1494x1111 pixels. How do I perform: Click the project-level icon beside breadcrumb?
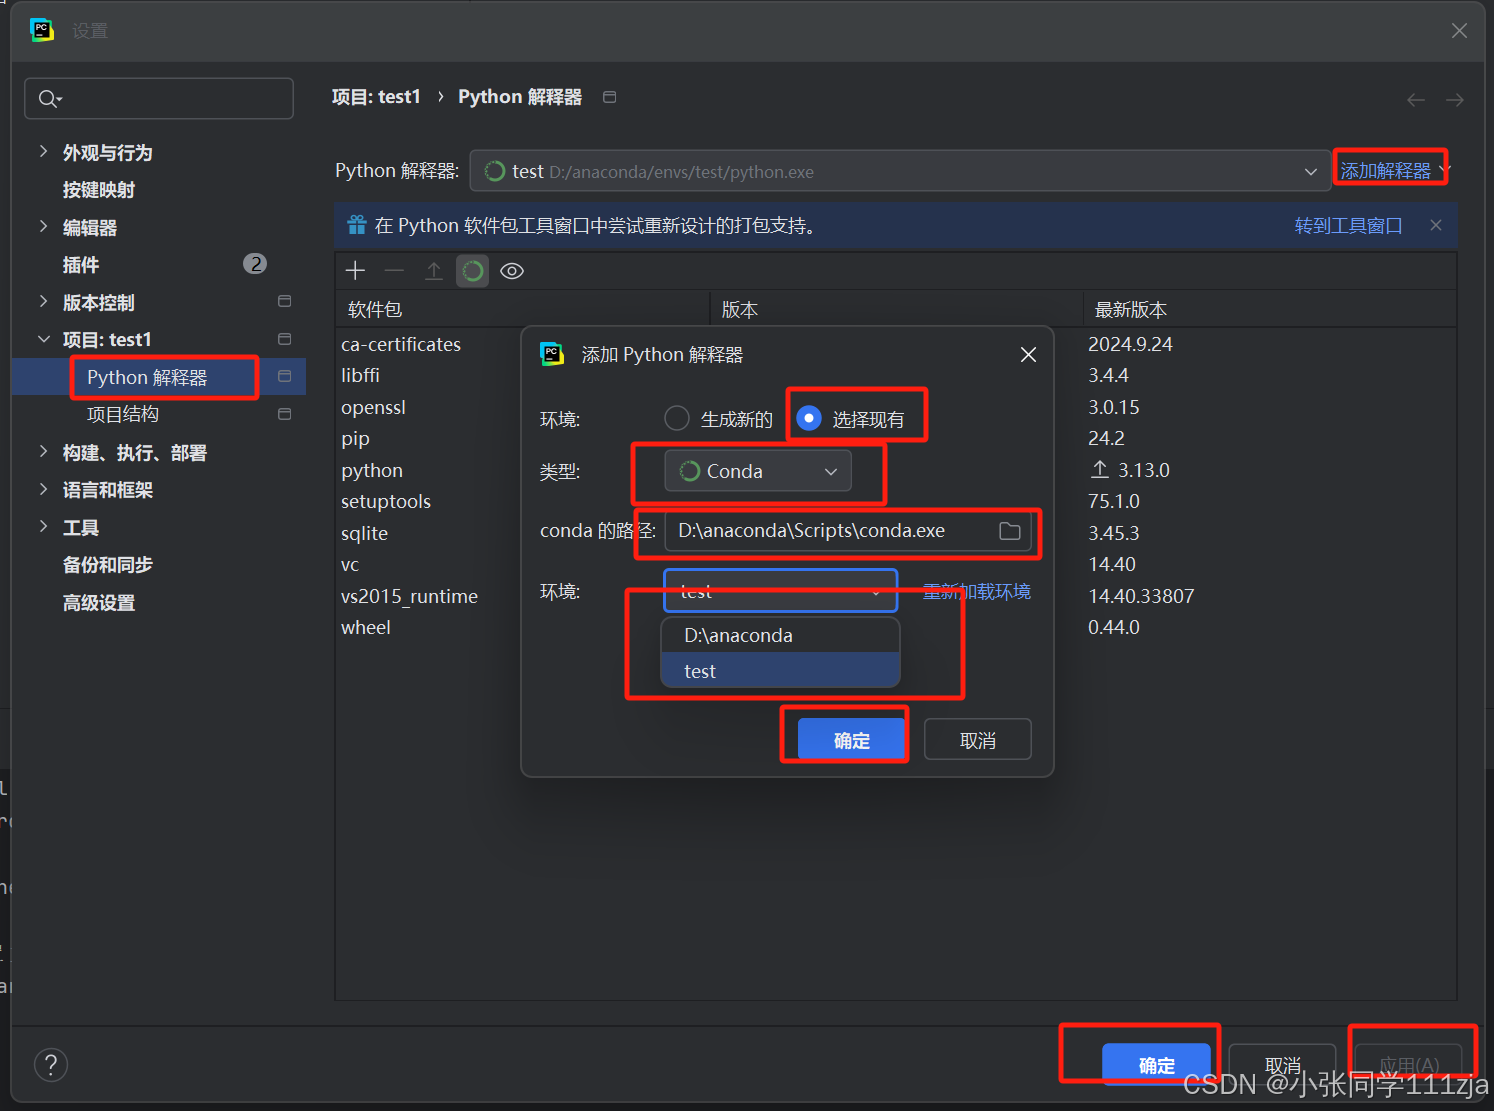click(x=610, y=97)
